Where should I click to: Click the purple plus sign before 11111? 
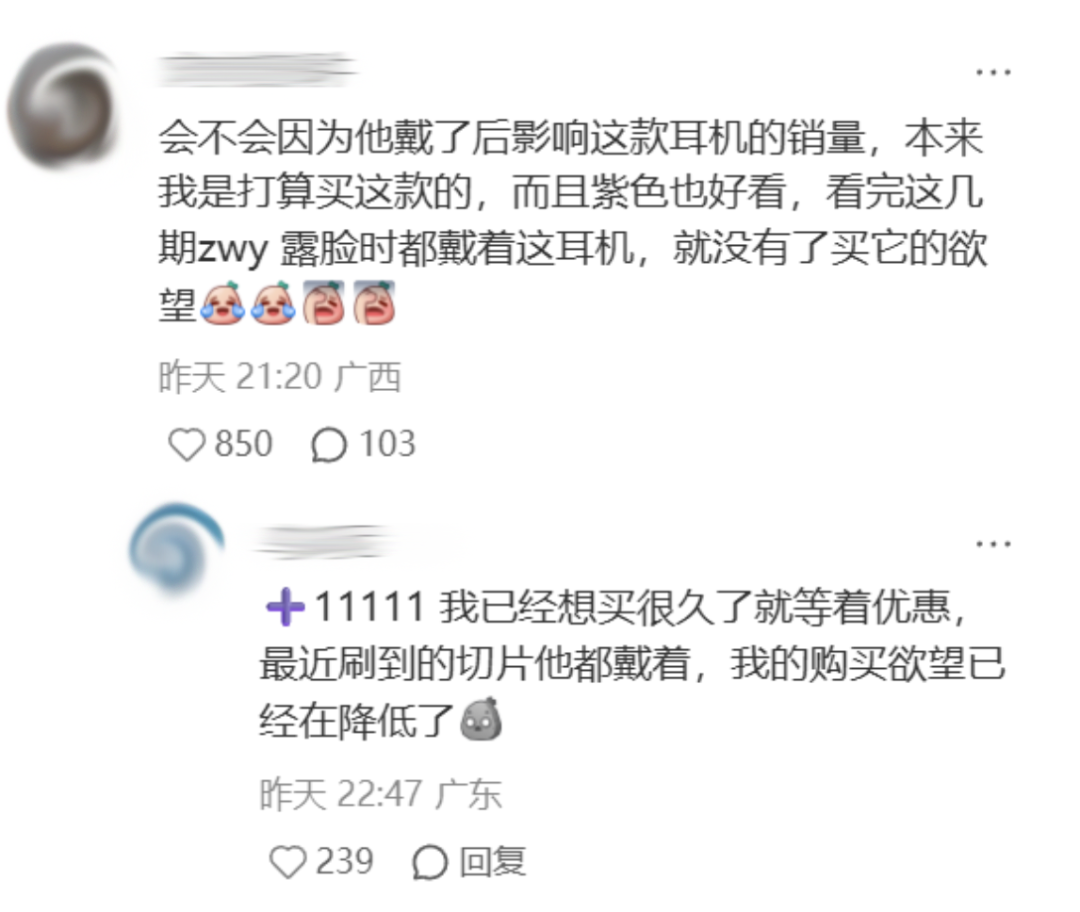coord(285,608)
